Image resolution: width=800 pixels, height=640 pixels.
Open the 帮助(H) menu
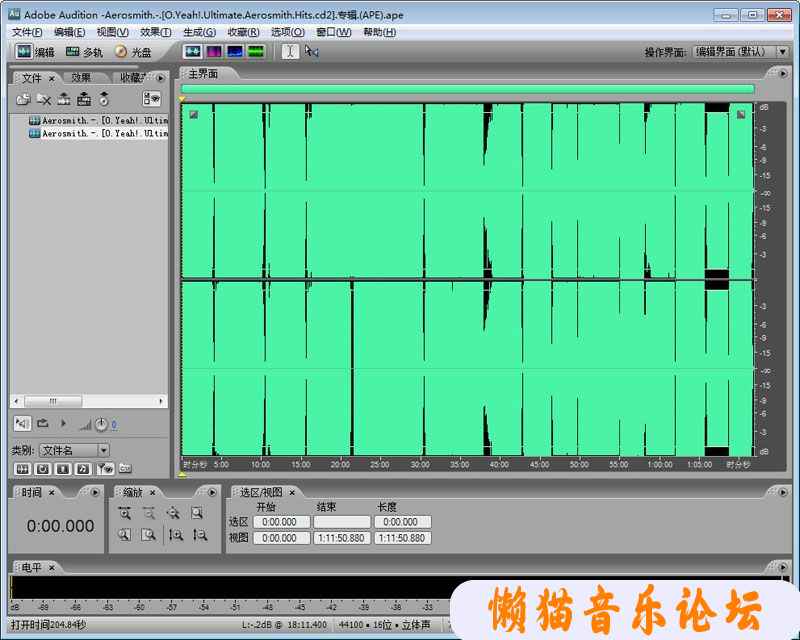[380, 32]
